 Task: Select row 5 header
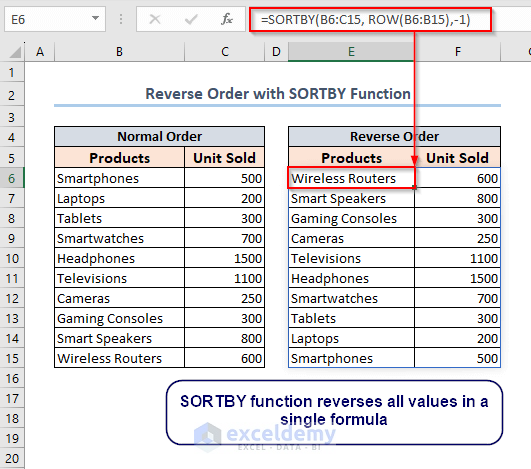[12, 158]
